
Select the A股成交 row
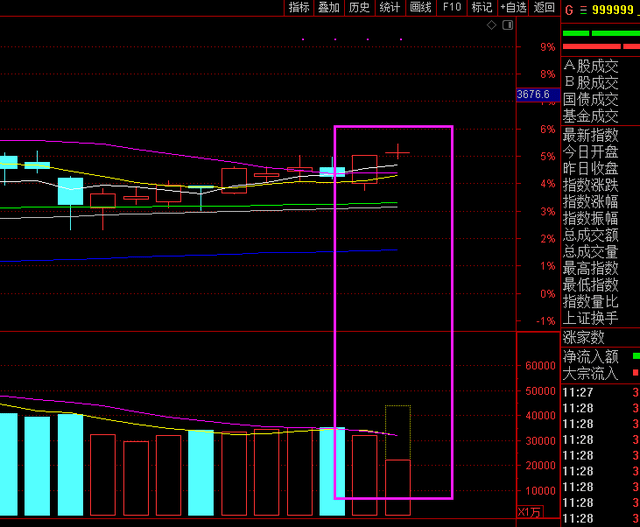[x=591, y=66]
